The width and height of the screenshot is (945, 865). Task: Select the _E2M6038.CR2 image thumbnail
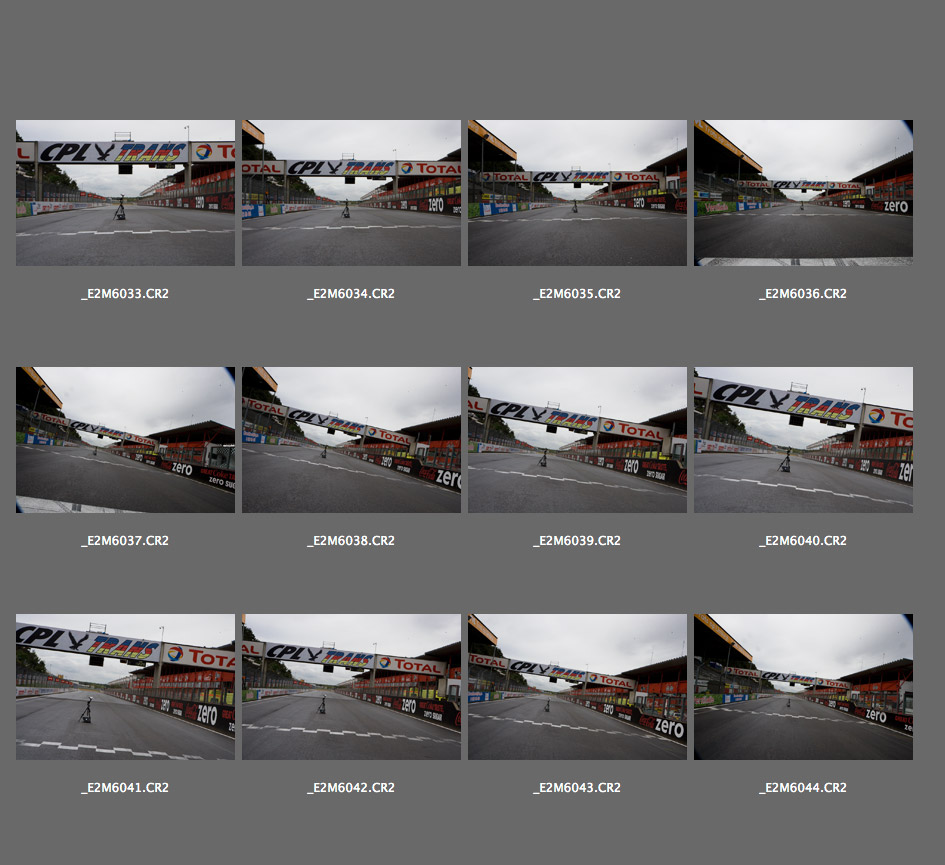[x=351, y=440]
